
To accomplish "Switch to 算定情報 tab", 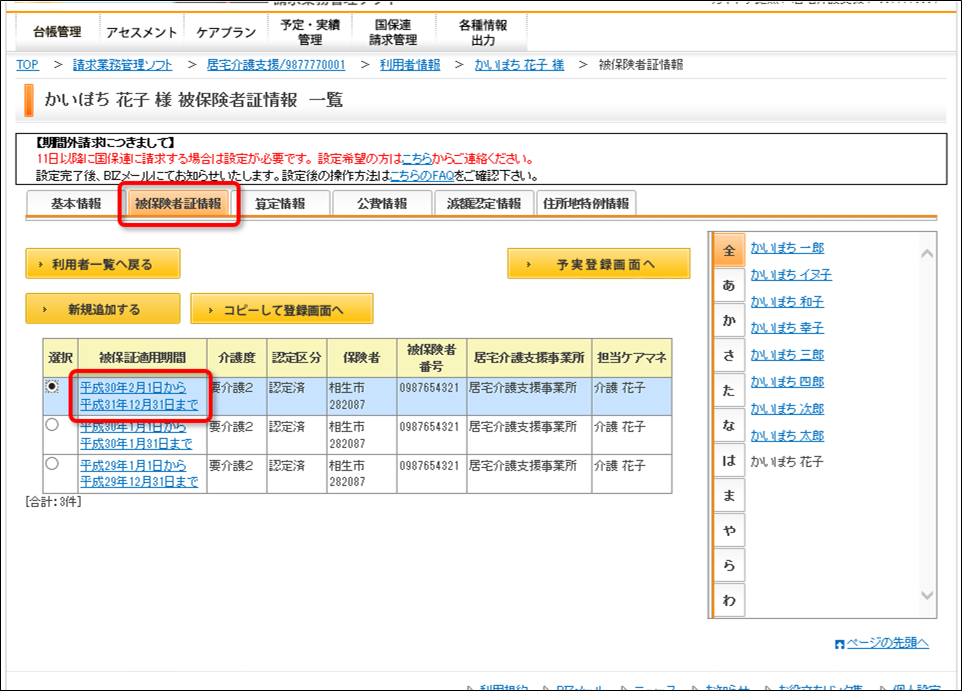I will (280, 203).
